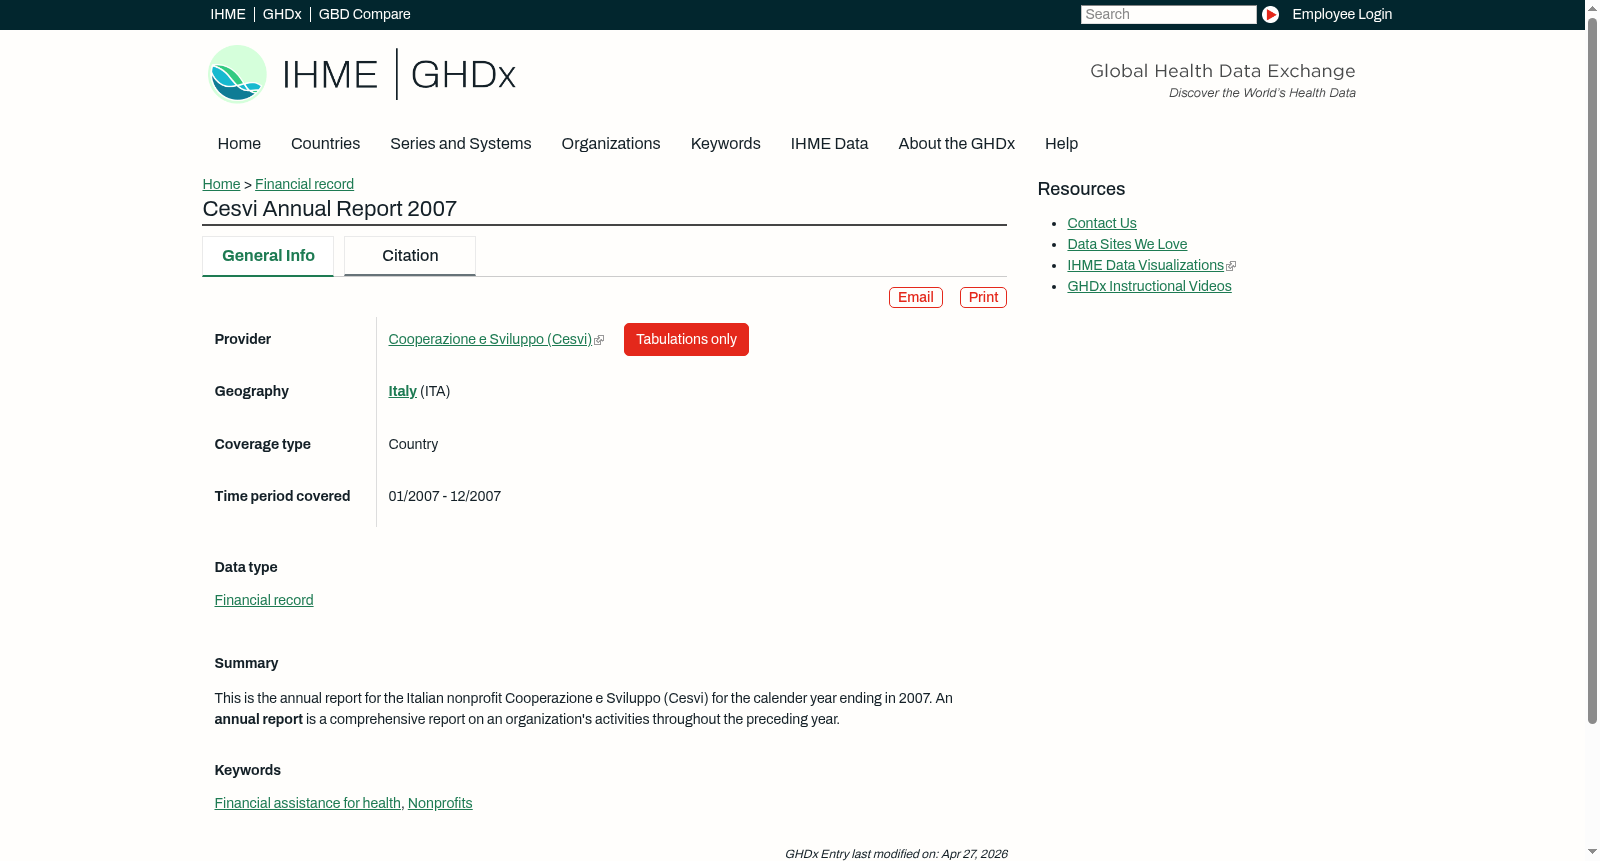The image size is (1600, 861).
Task: Open the About the GHDx menu
Action: 956,143
